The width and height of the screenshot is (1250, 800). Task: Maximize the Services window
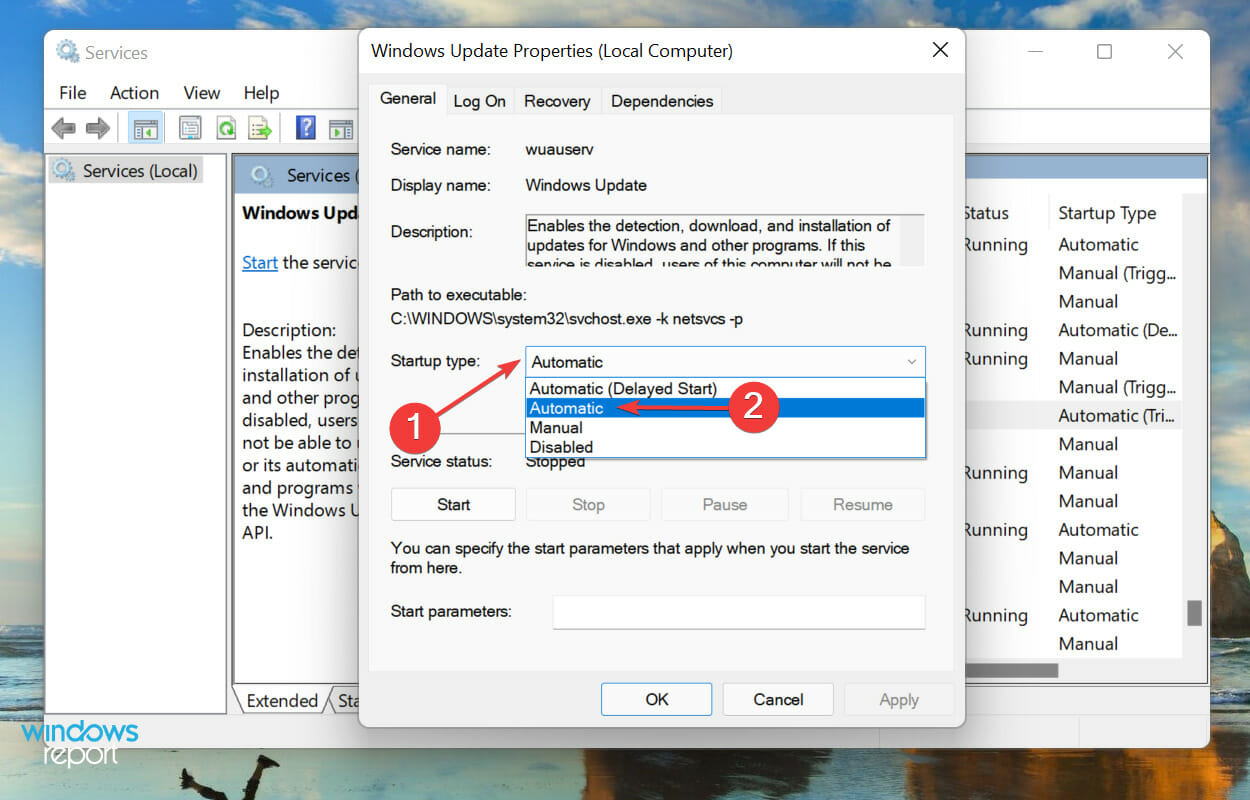[1104, 52]
